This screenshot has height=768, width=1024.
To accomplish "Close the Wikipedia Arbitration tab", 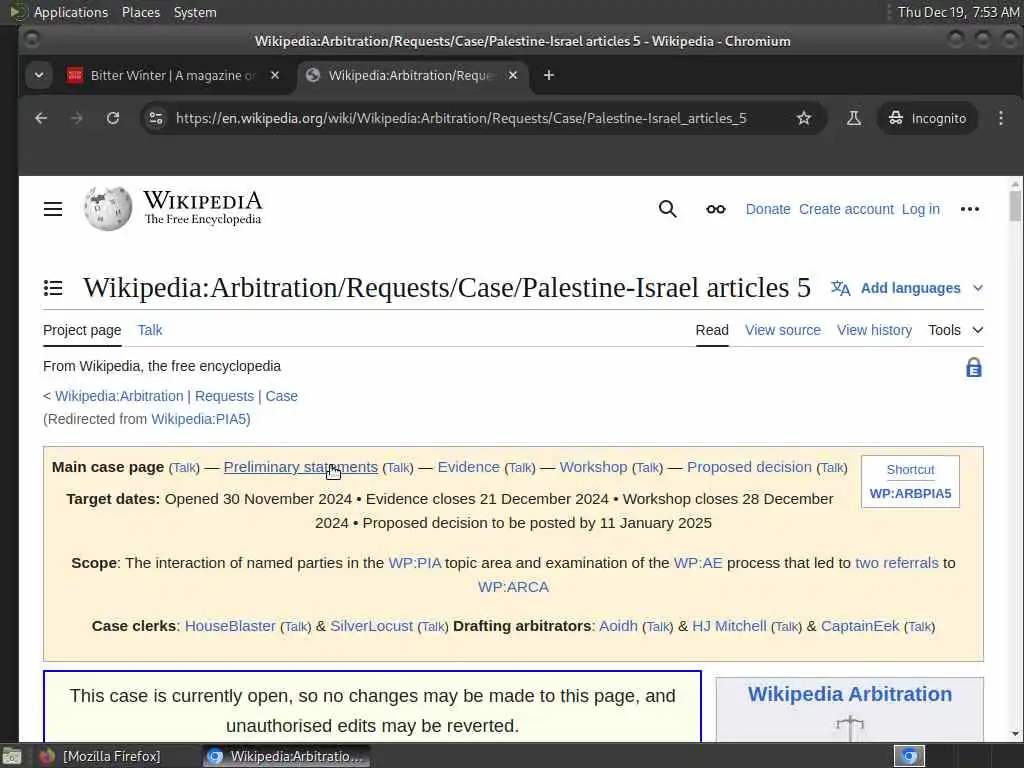I will [x=513, y=76].
